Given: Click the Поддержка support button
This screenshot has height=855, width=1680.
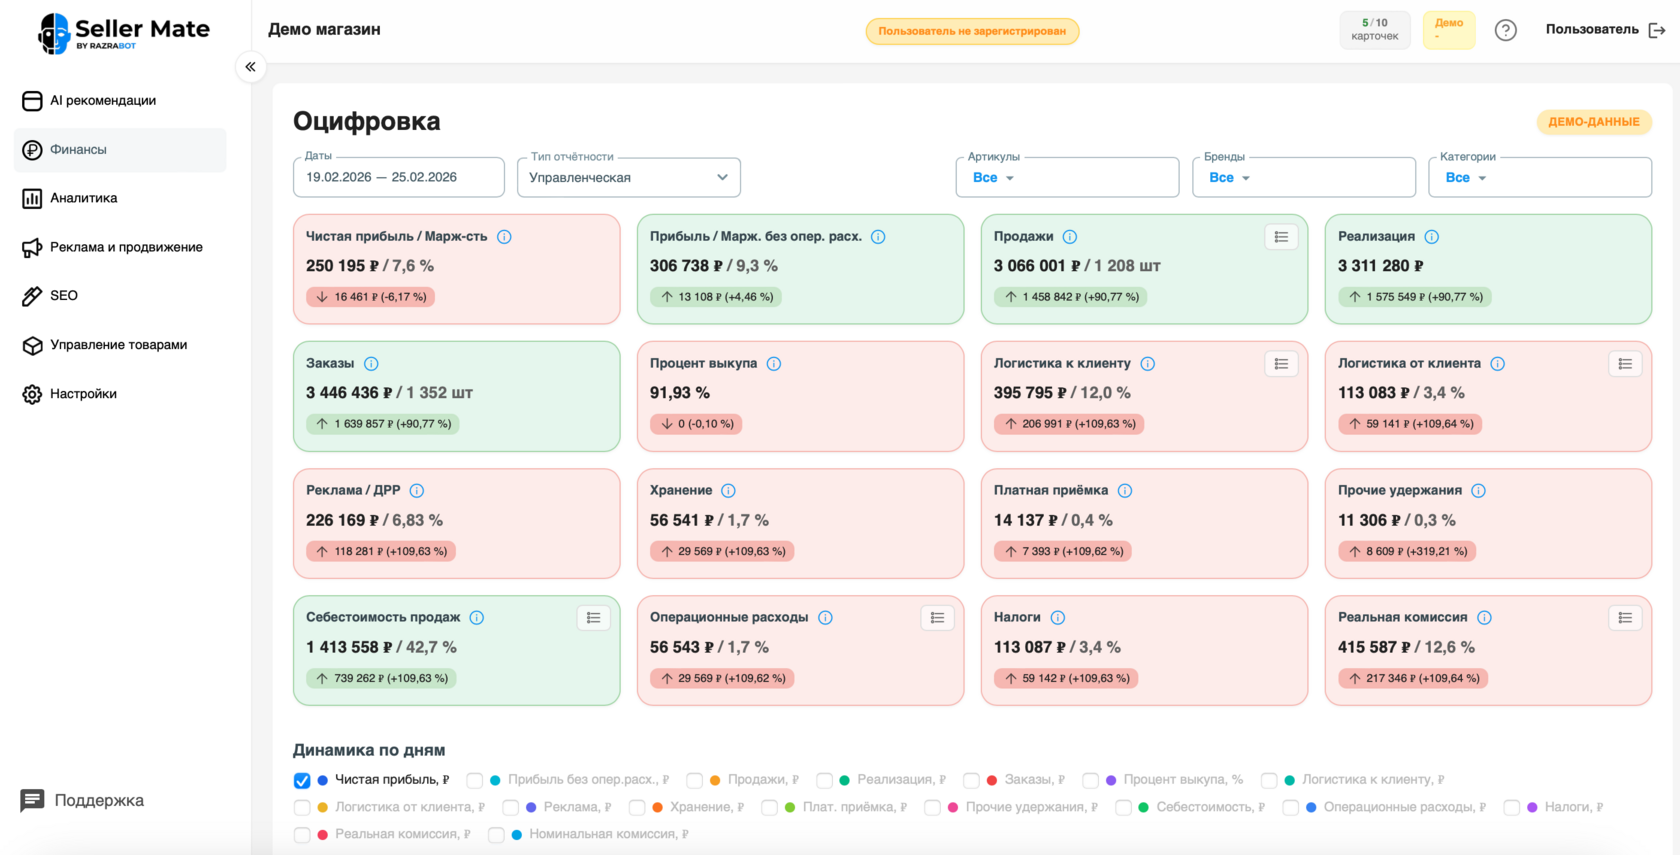Looking at the screenshot, I should [83, 800].
